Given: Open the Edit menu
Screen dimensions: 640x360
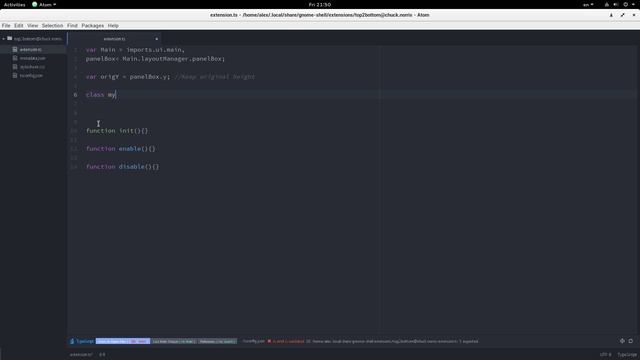Looking at the screenshot, I should pos(19,25).
